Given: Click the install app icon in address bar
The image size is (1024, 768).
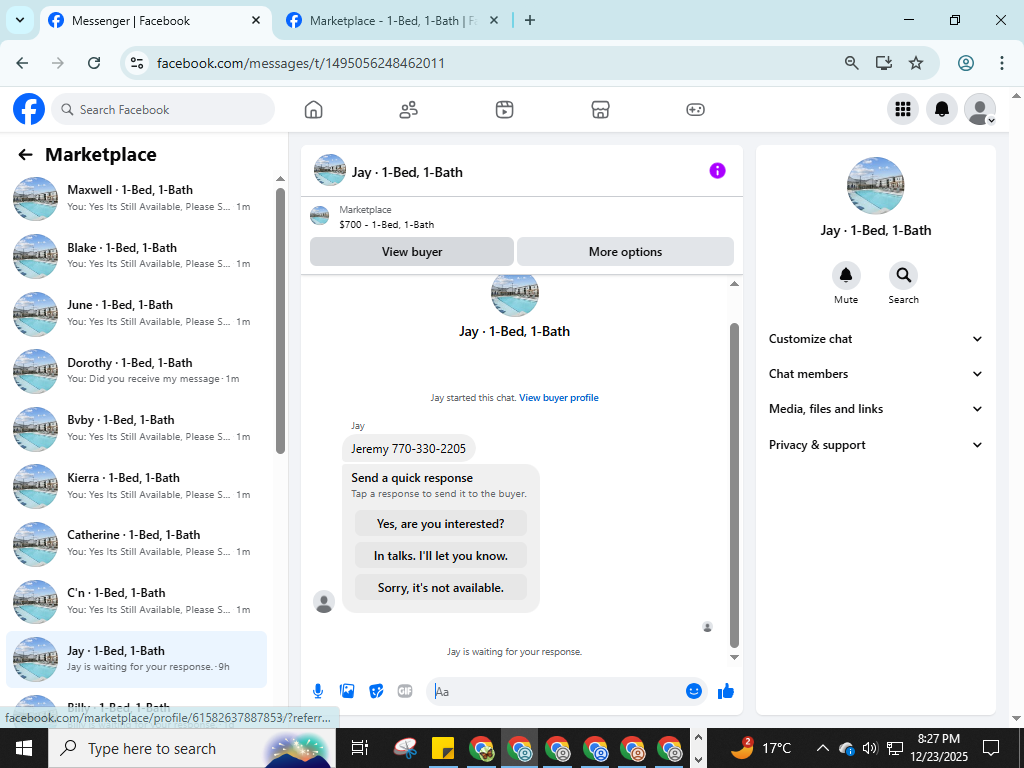Looking at the screenshot, I should pos(884,63).
